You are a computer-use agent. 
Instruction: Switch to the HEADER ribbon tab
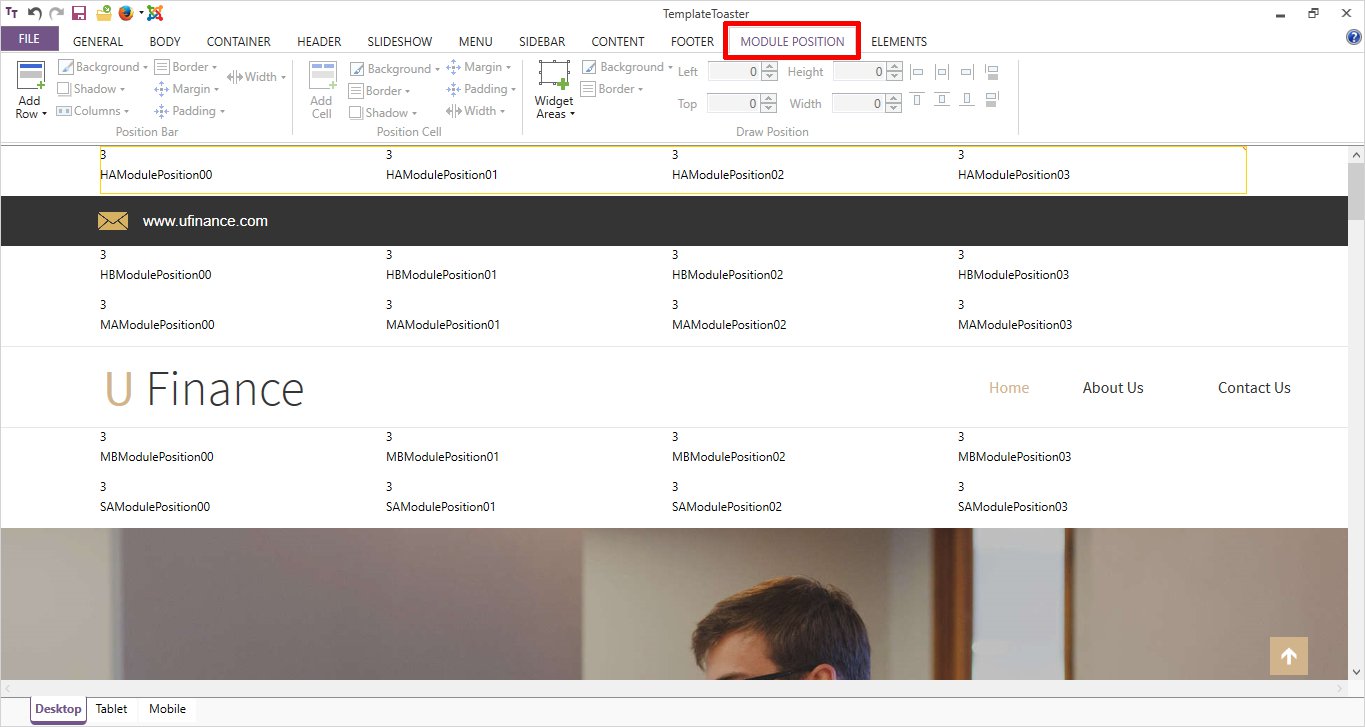pos(319,42)
